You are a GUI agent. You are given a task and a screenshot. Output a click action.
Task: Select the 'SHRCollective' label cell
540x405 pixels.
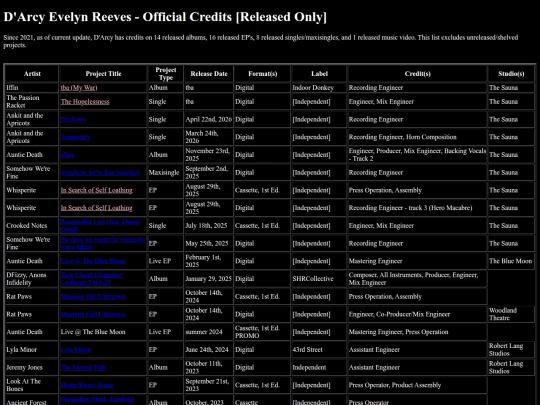coord(319,279)
